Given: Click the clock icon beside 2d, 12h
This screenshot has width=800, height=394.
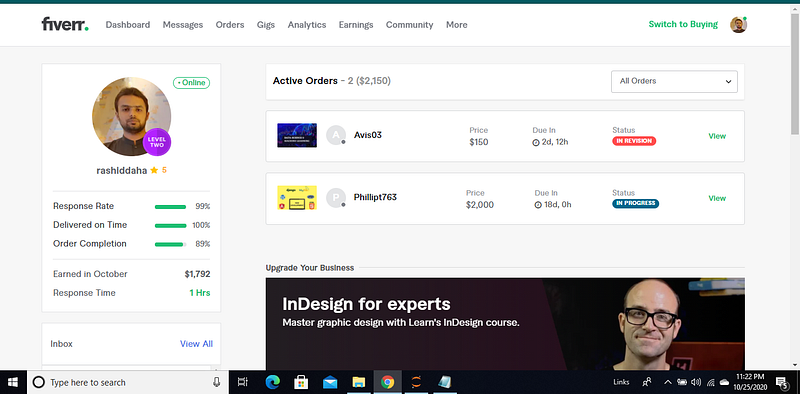Looking at the screenshot, I should [536, 142].
